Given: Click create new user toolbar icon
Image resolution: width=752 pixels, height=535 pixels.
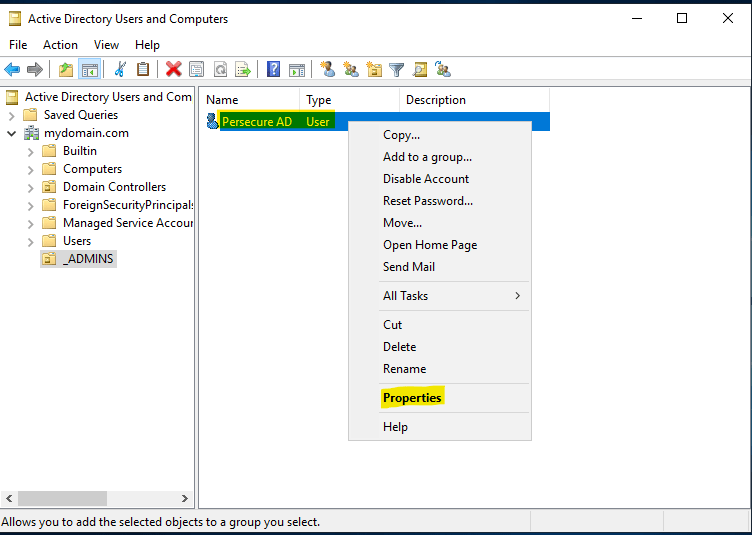Looking at the screenshot, I should pos(327,69).
